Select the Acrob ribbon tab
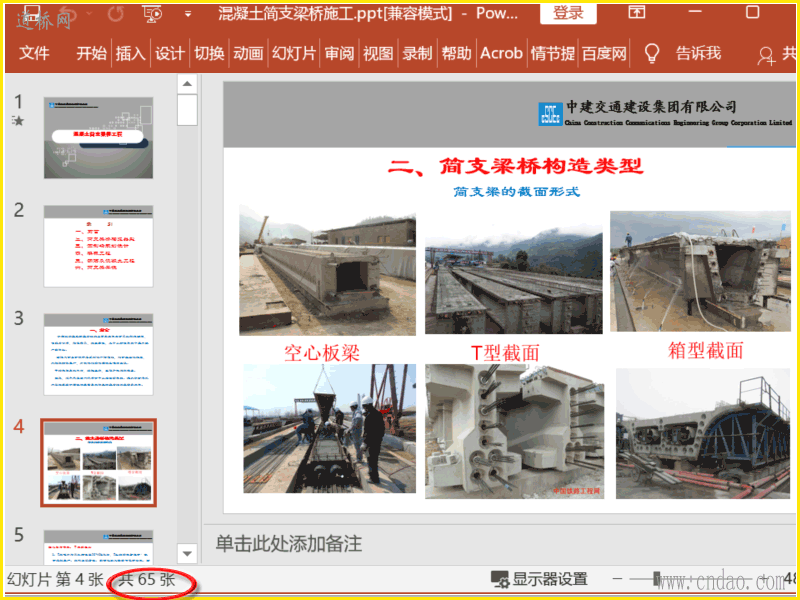800x600 pixels. click(502, 53)
